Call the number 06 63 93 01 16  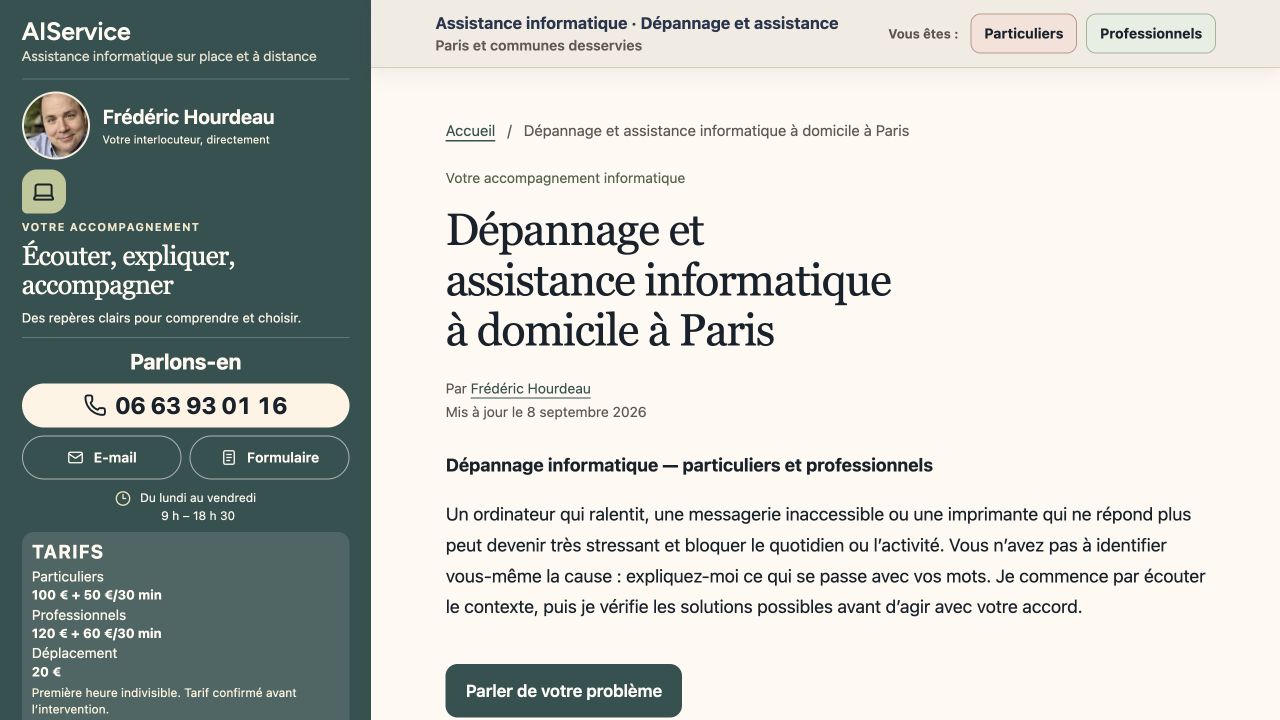186,405
